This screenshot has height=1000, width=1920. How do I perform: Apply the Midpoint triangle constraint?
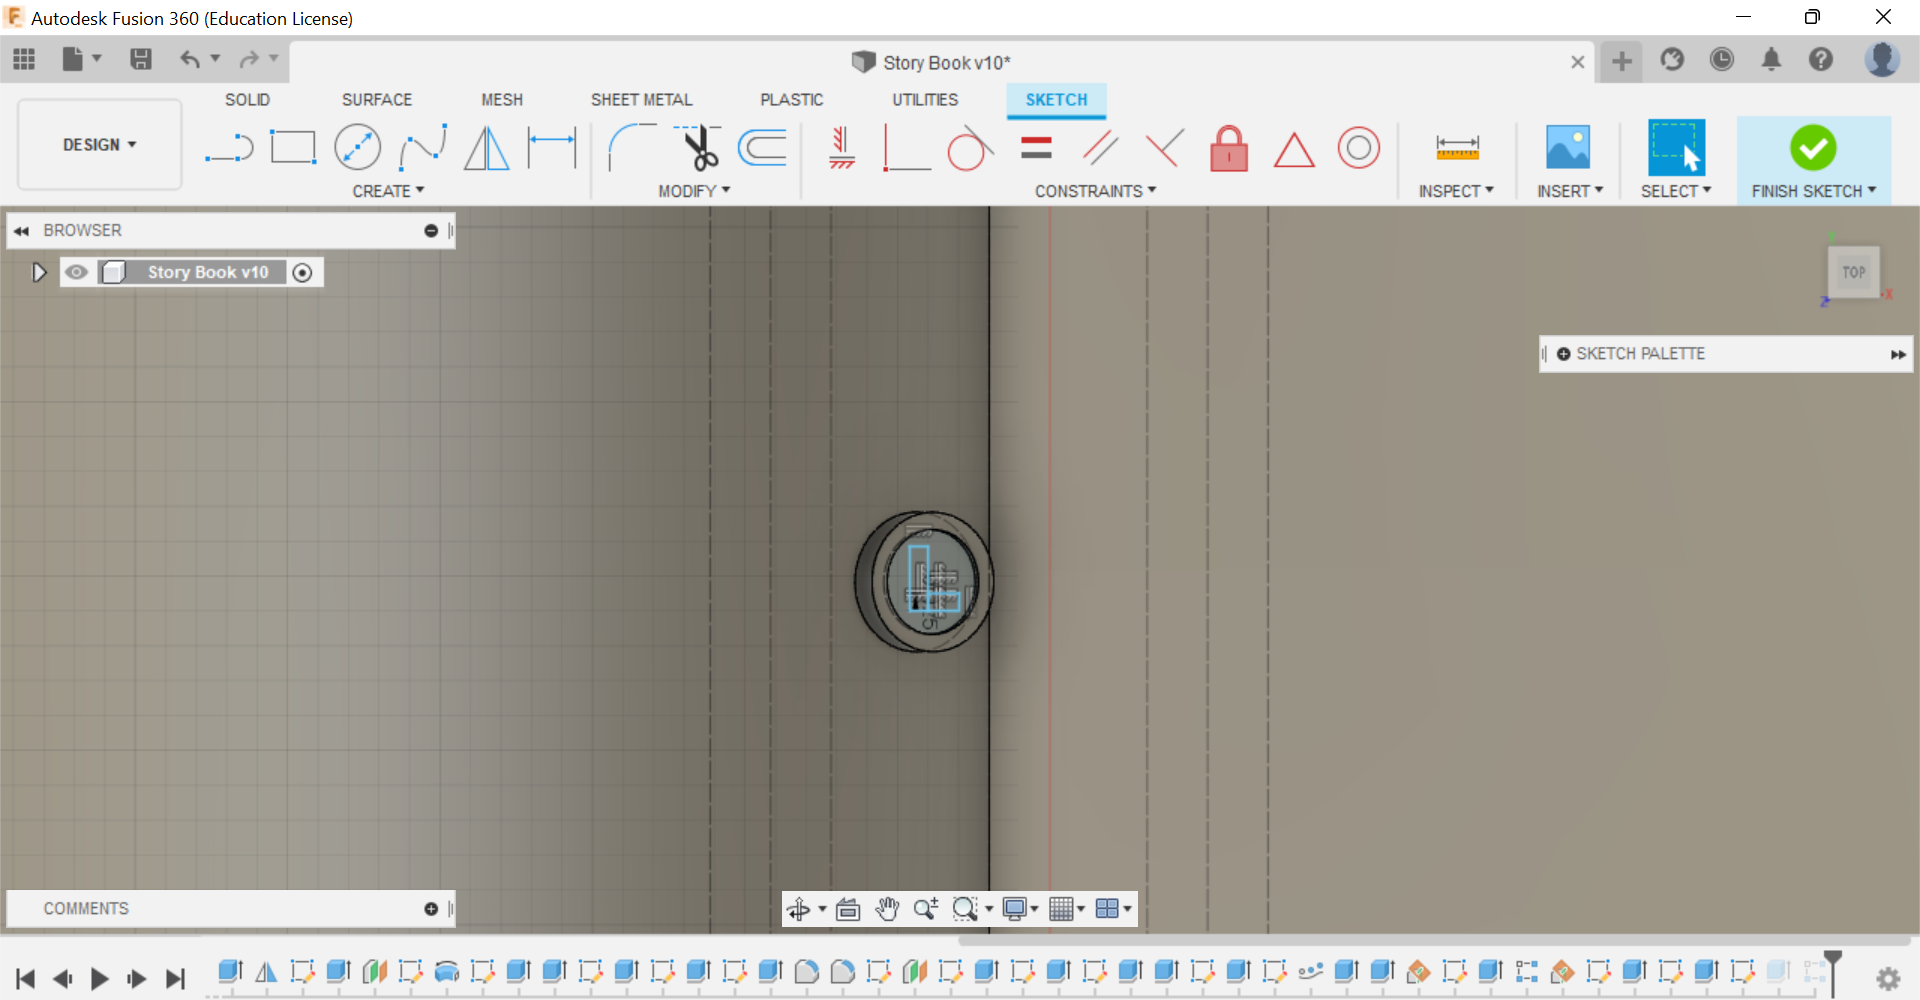1294,150
